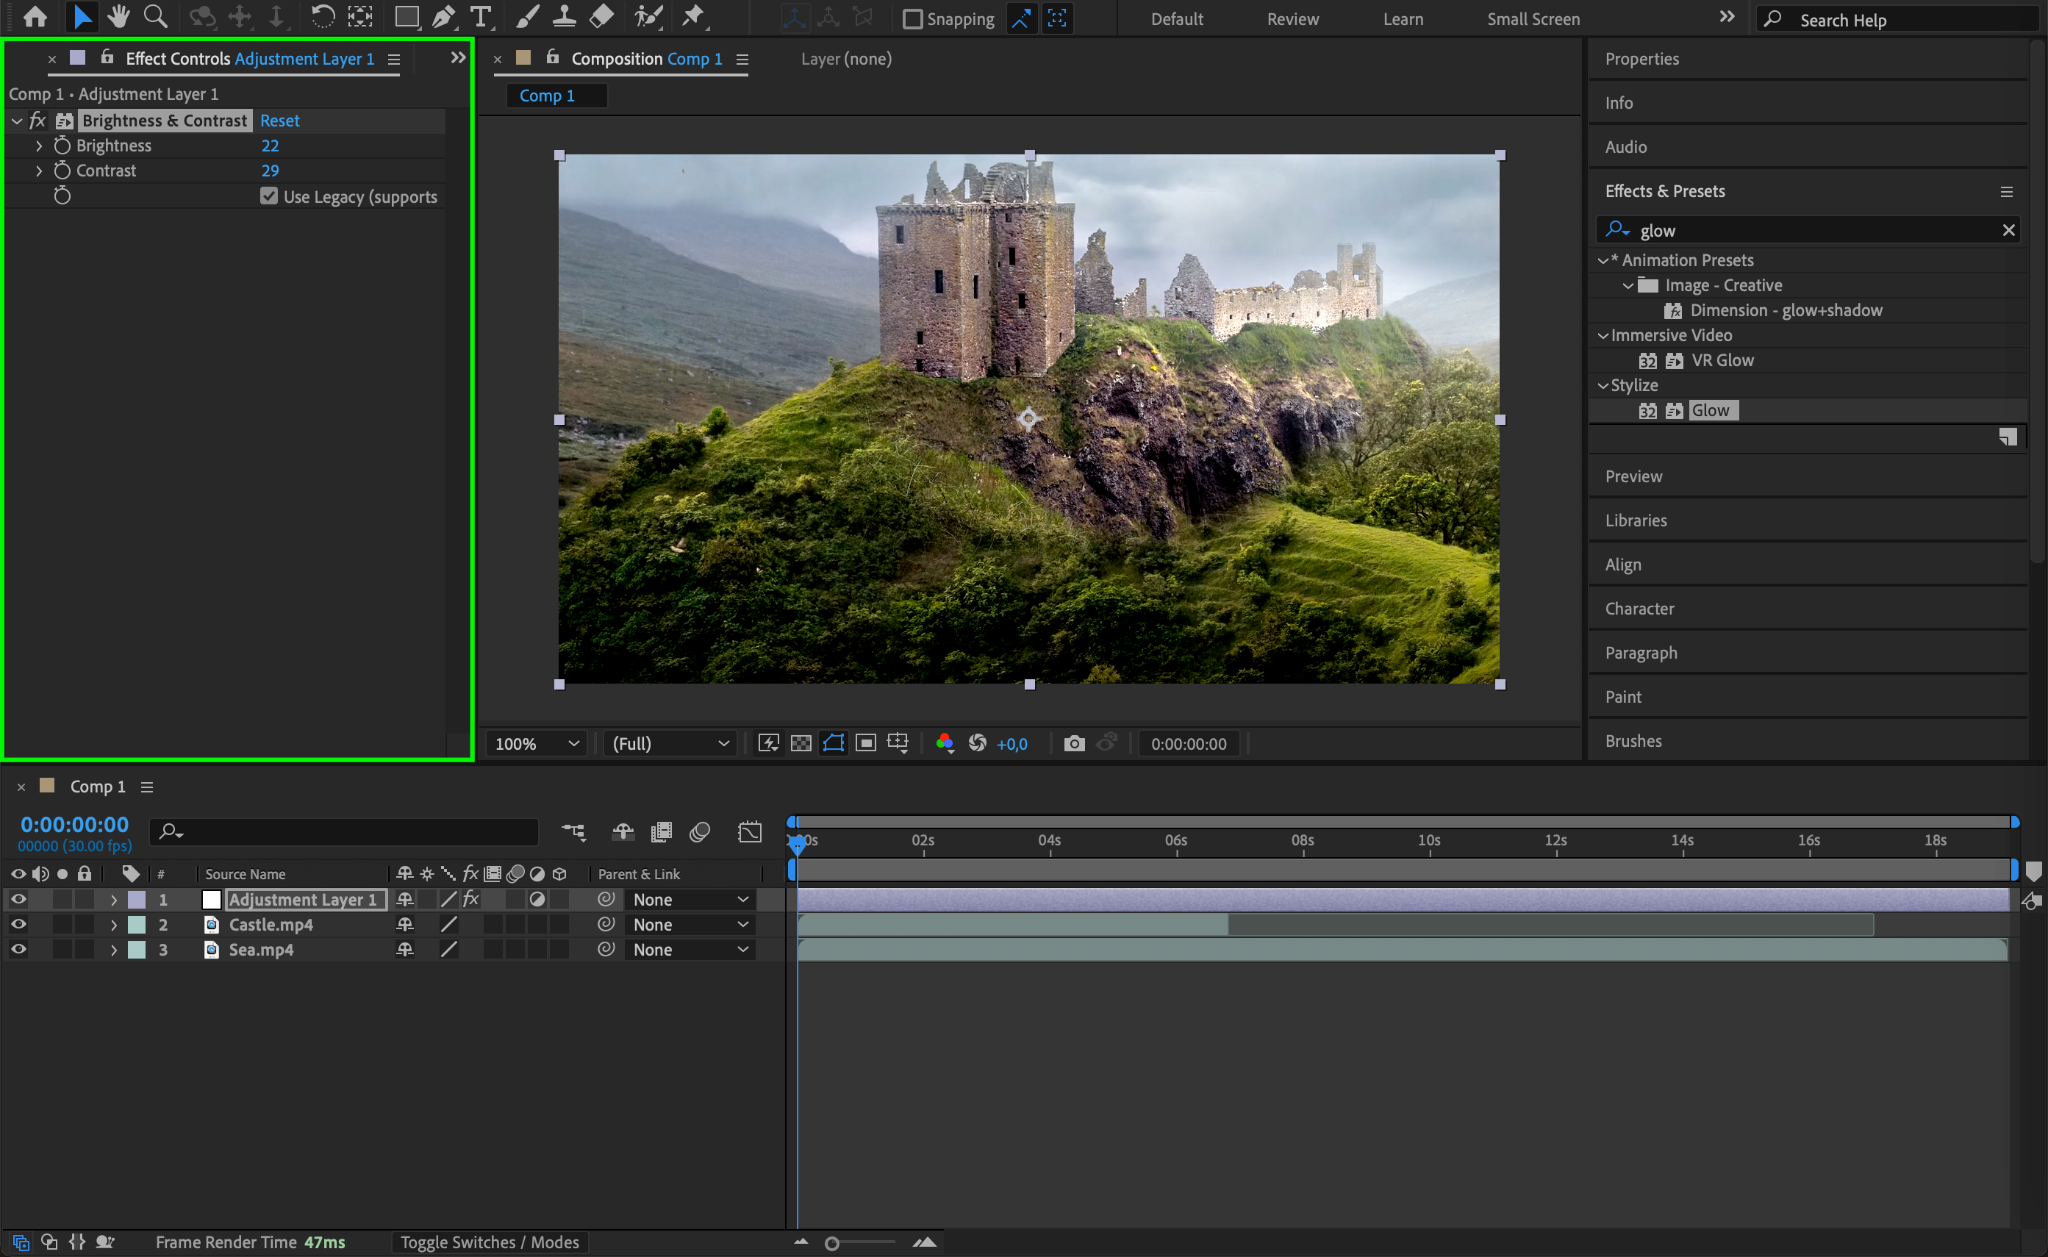Image resolution: width=2048 pixels, height=1257 pixels.
Task: Select the Horizontal Type tool
Action: [481, 17]
